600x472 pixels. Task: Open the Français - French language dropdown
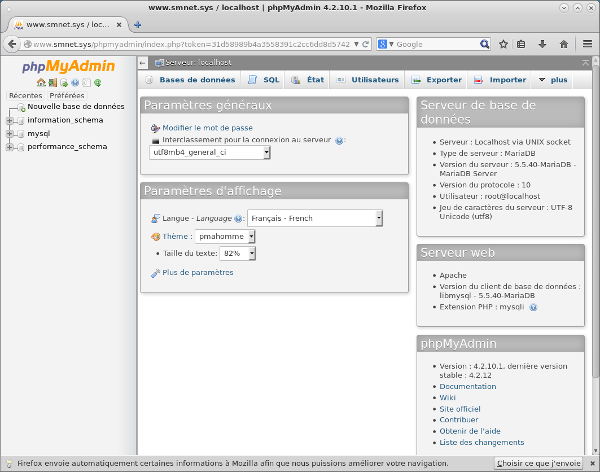pos(315,218)
